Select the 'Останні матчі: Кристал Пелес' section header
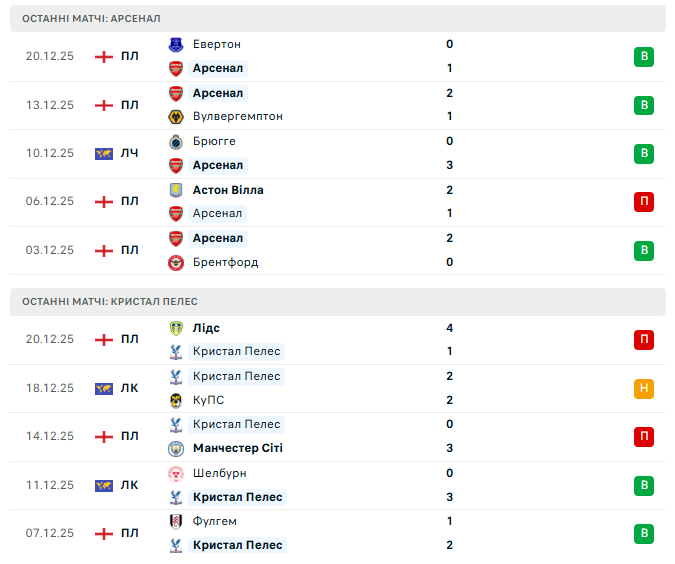675x564 pixels. [x=110, y=301]
